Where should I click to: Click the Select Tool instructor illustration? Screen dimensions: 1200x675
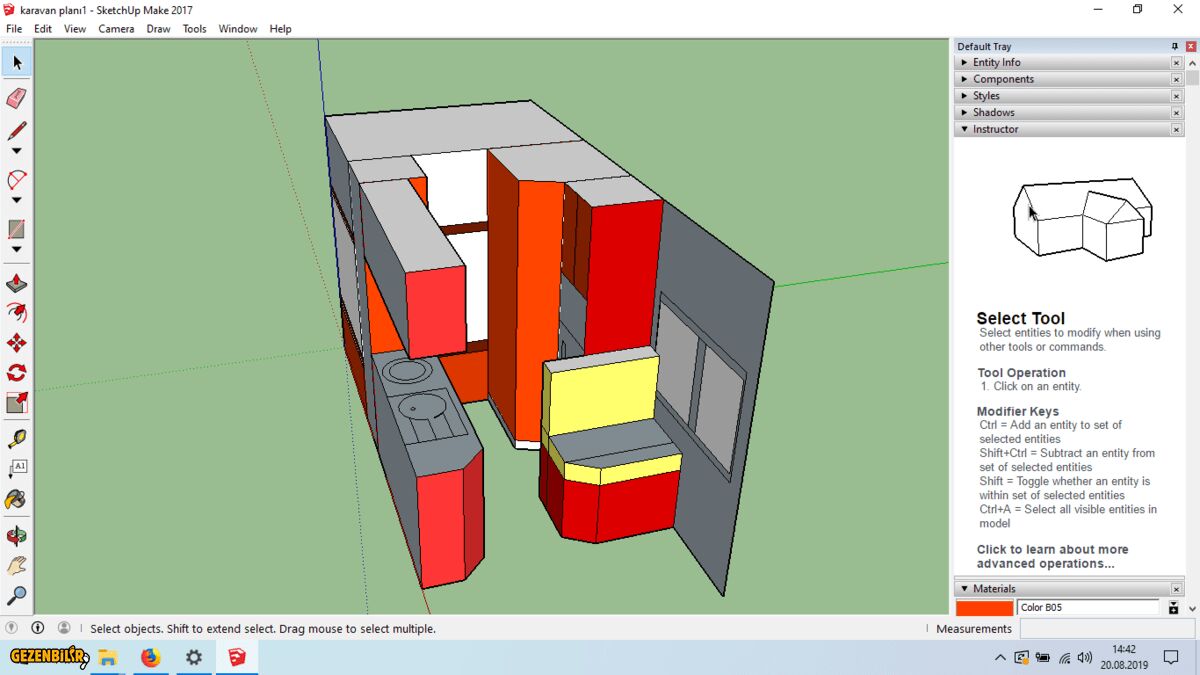[1082, 222]
